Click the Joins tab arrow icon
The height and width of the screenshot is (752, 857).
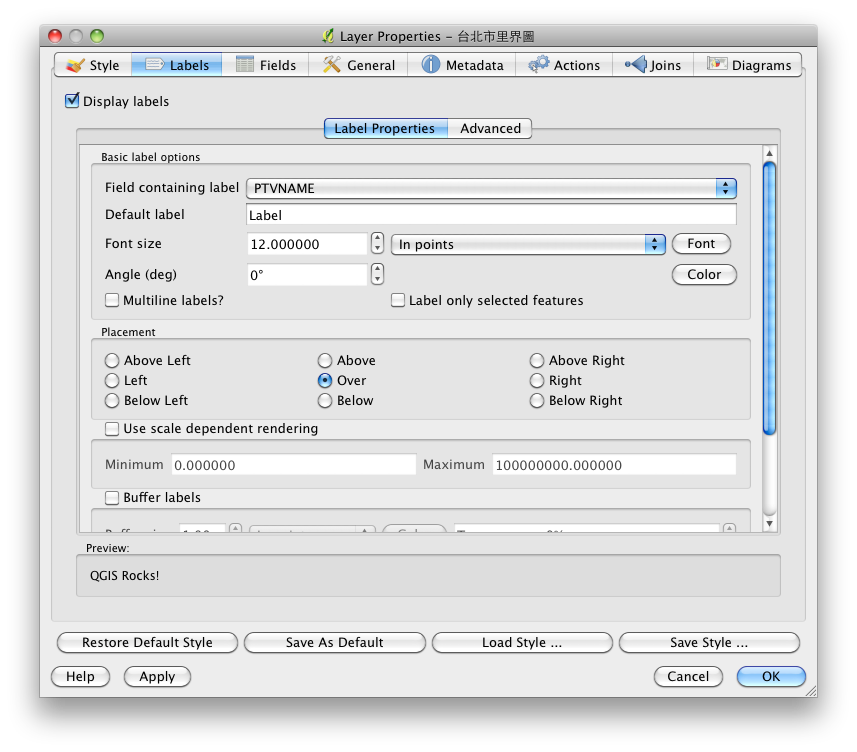pyautogui.click(x=636, y=64)
